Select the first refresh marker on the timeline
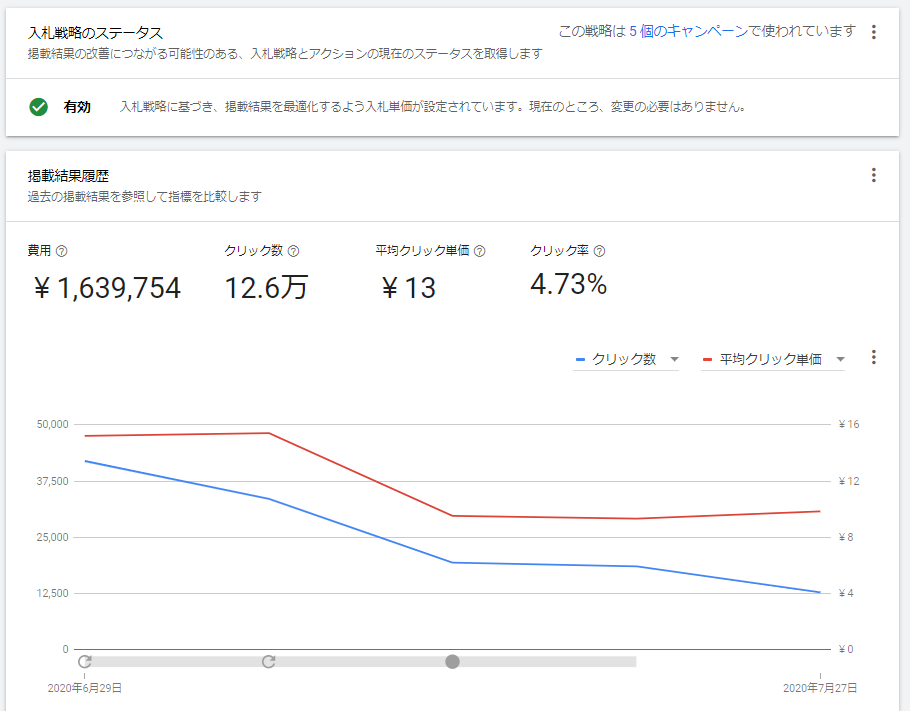910x711 pixels. (85, 661)
